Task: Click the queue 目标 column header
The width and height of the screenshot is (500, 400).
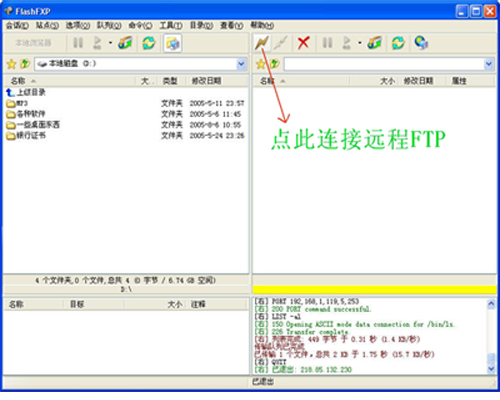Action: click(x=94, y=304)
